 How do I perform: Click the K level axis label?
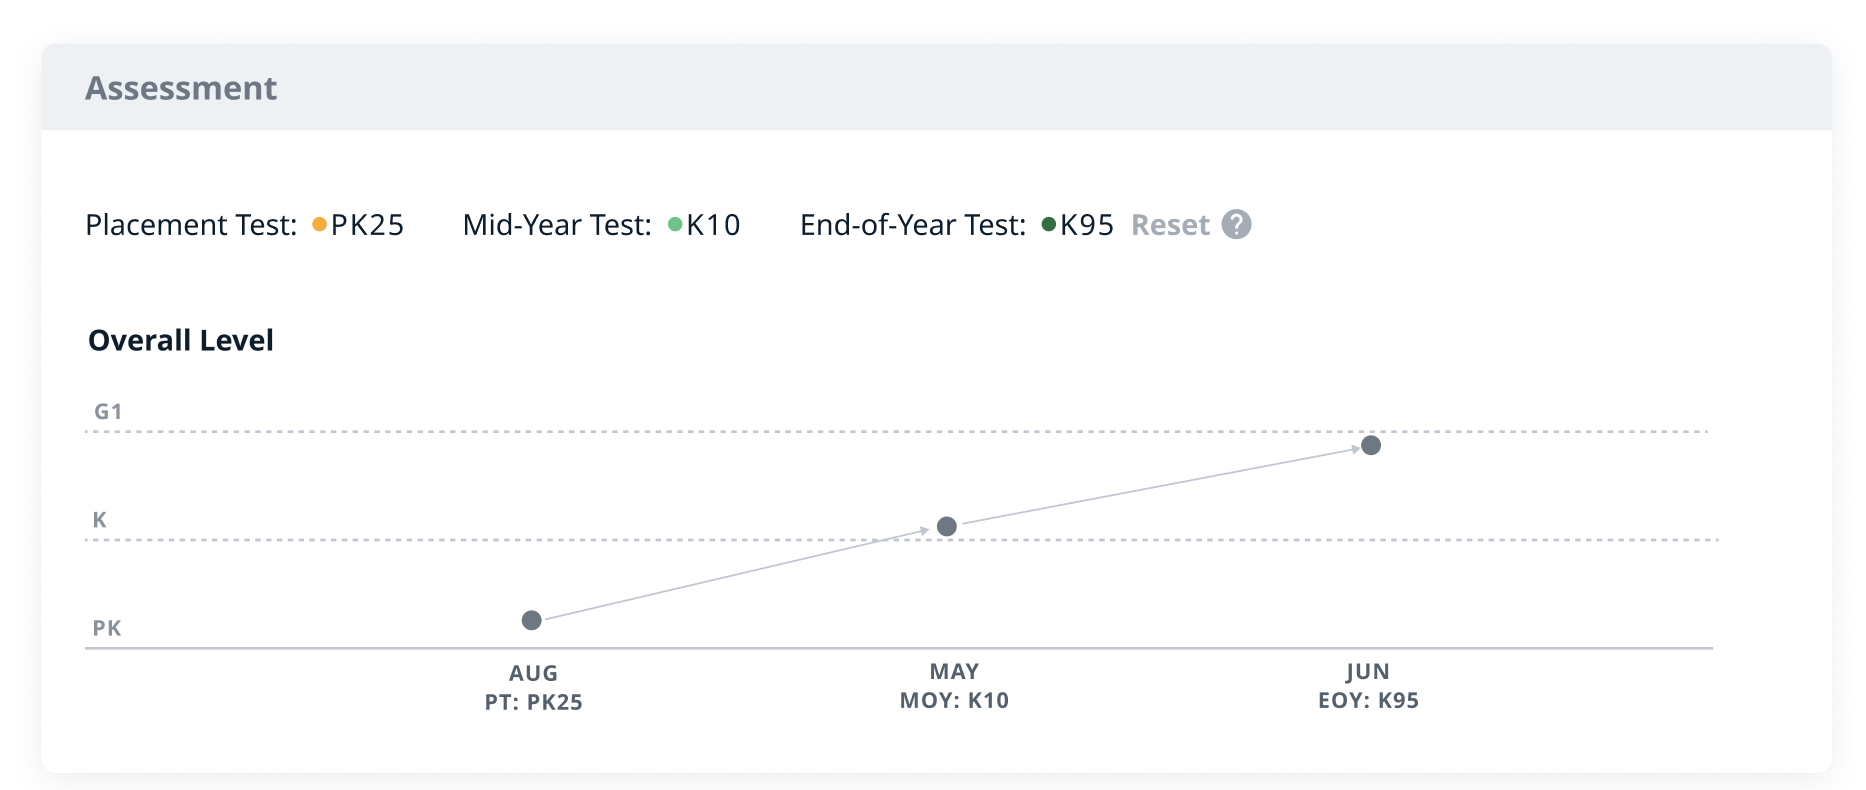pyautogui.click(x=99, y=519)
